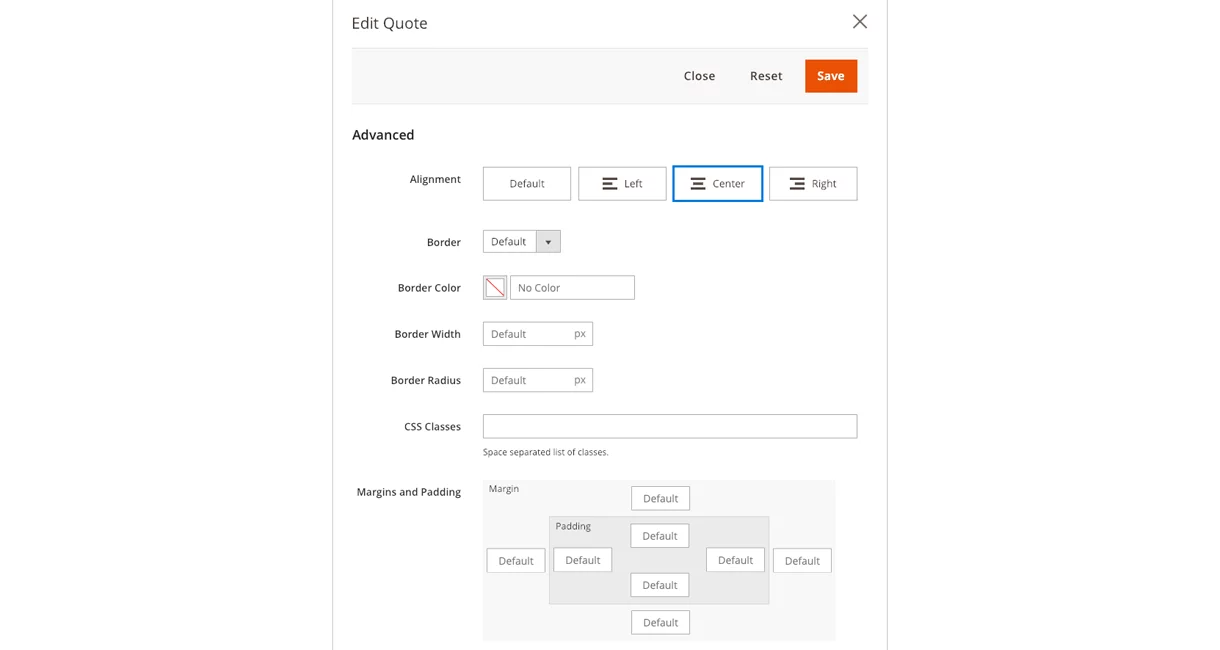Close the Edit Quote panel with X
The height and width of the screenshot is (650, 1220).
point(859,22)
